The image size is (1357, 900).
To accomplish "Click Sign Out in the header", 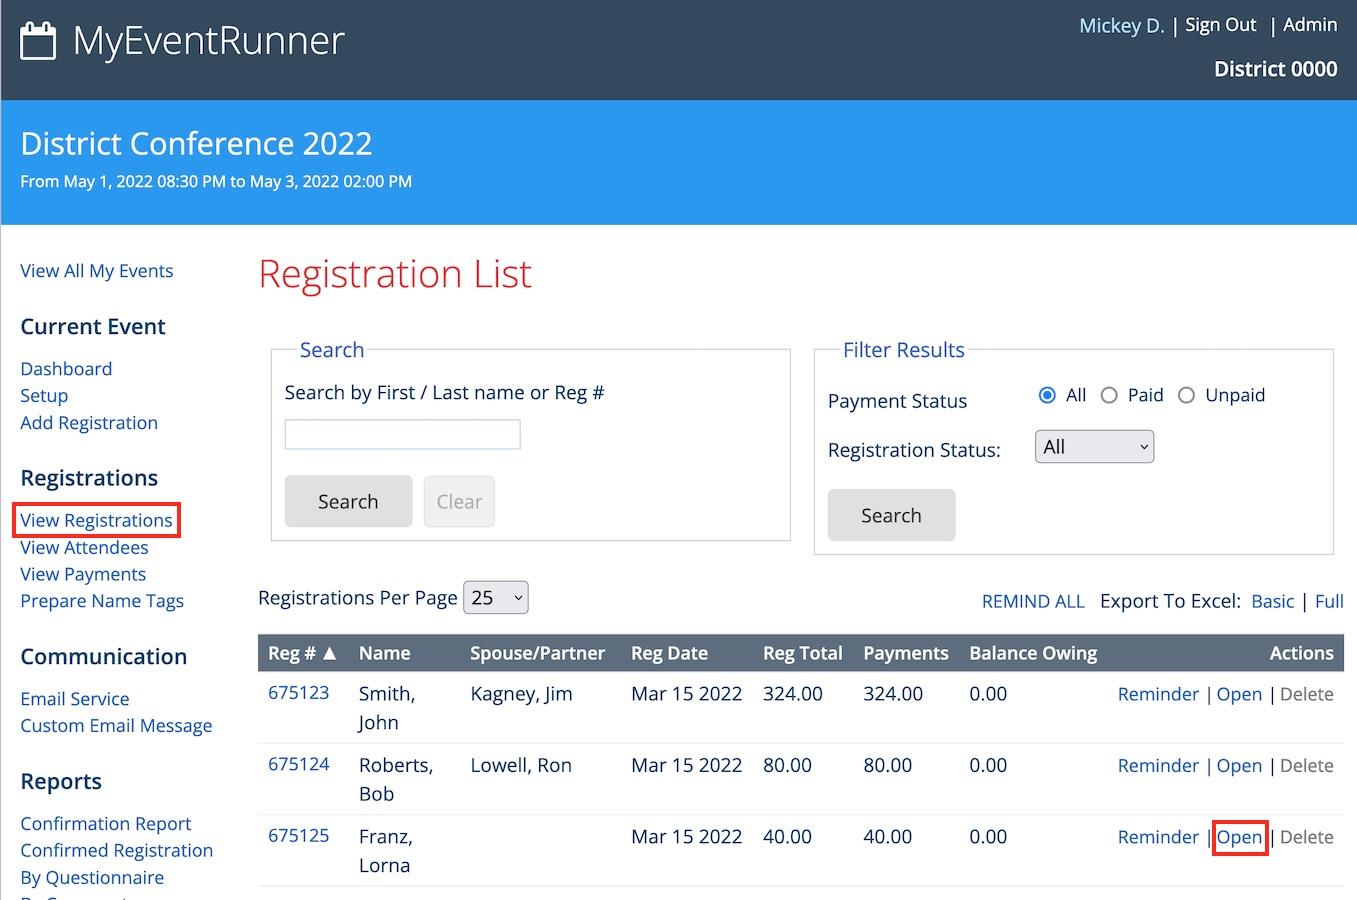I will (1220, 25).
